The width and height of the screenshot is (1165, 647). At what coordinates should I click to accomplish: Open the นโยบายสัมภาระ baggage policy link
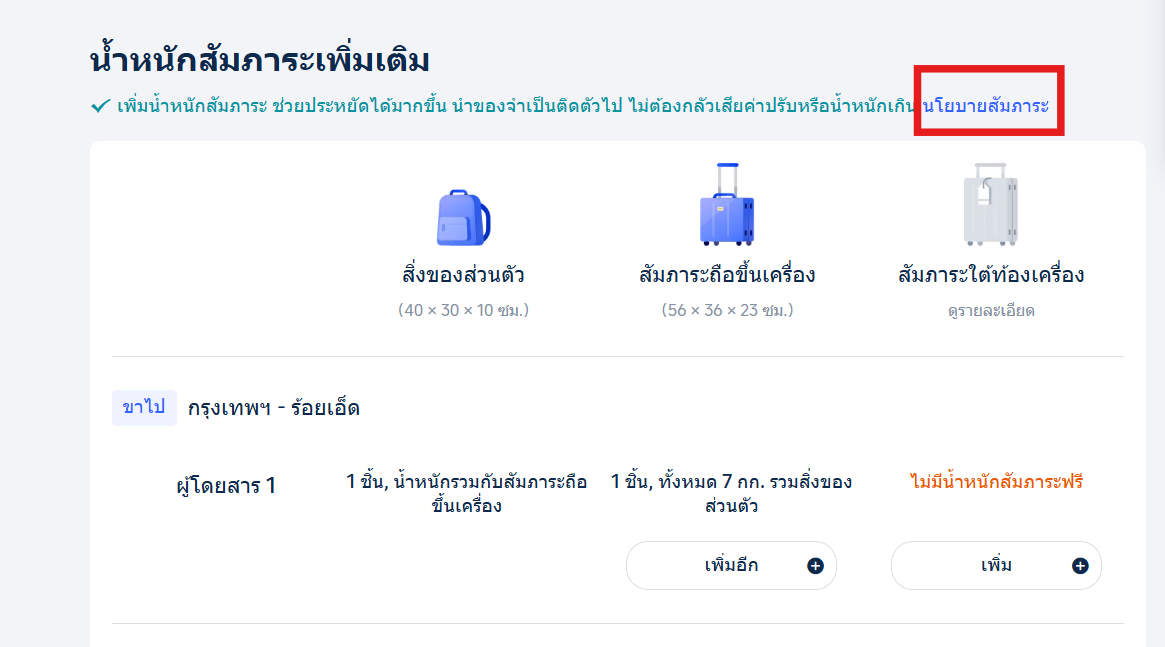[988, 103]
